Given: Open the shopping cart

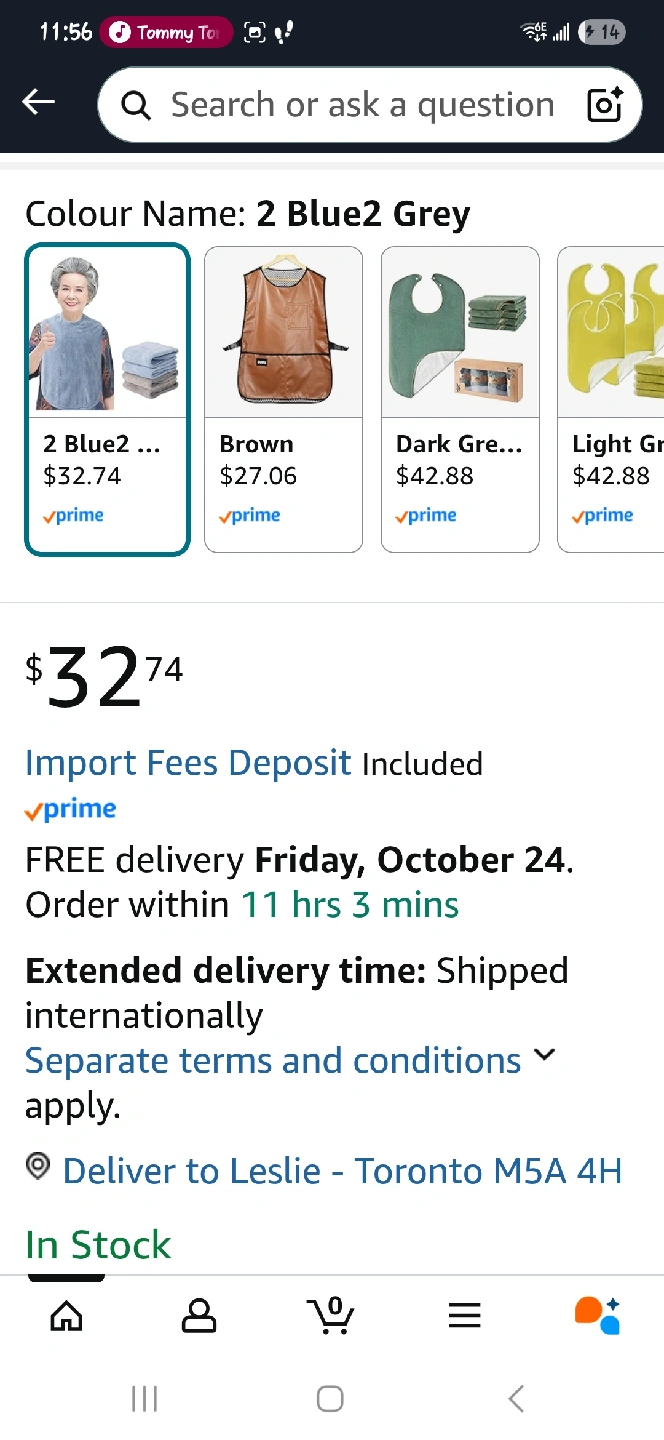Looking at the screenshot, I should pyautogui.click(x=331, y=1315).
